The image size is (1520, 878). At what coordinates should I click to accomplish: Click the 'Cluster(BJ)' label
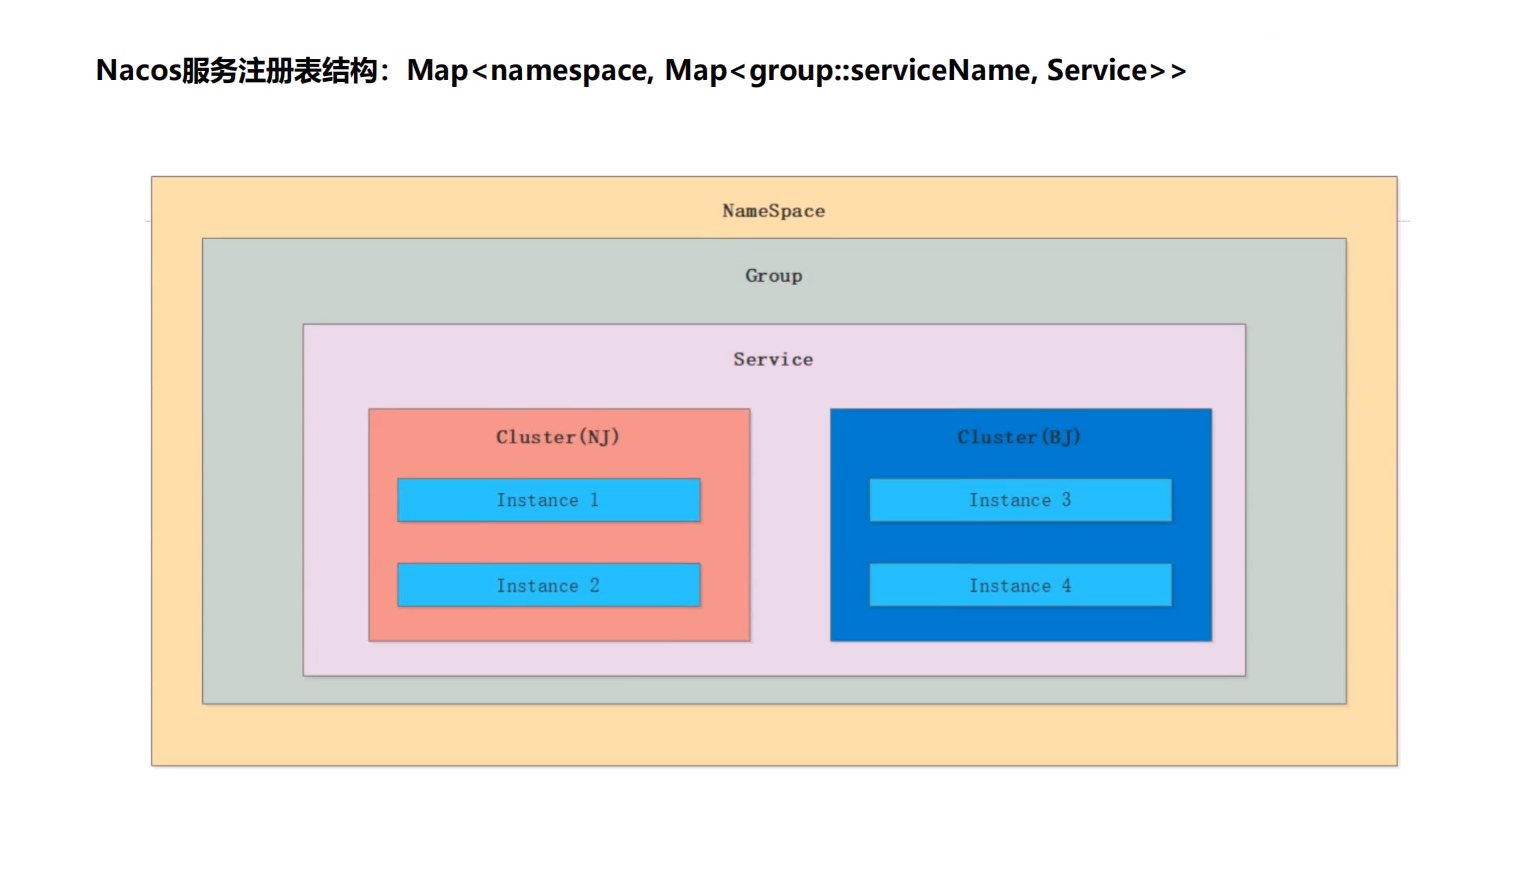pyautogui.click(x=1019, y=437)
